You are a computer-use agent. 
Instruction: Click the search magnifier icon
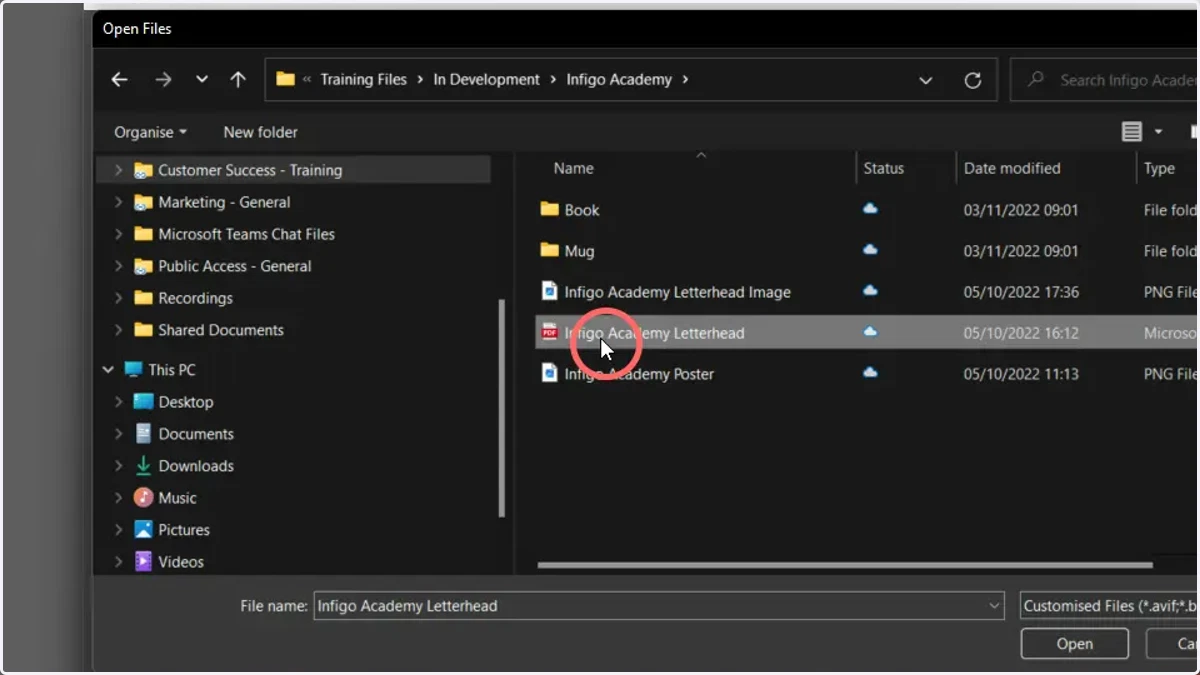coord(1037,79)
